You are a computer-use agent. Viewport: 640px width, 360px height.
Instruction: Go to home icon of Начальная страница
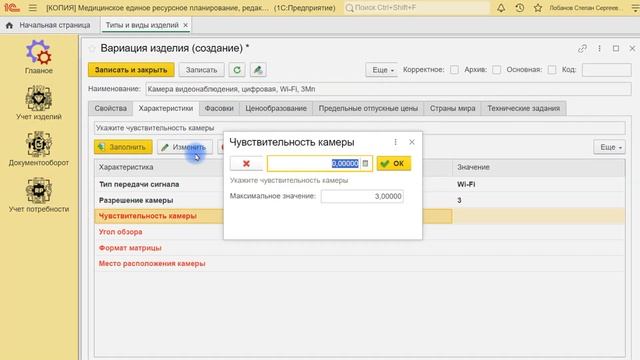(9, 25)
